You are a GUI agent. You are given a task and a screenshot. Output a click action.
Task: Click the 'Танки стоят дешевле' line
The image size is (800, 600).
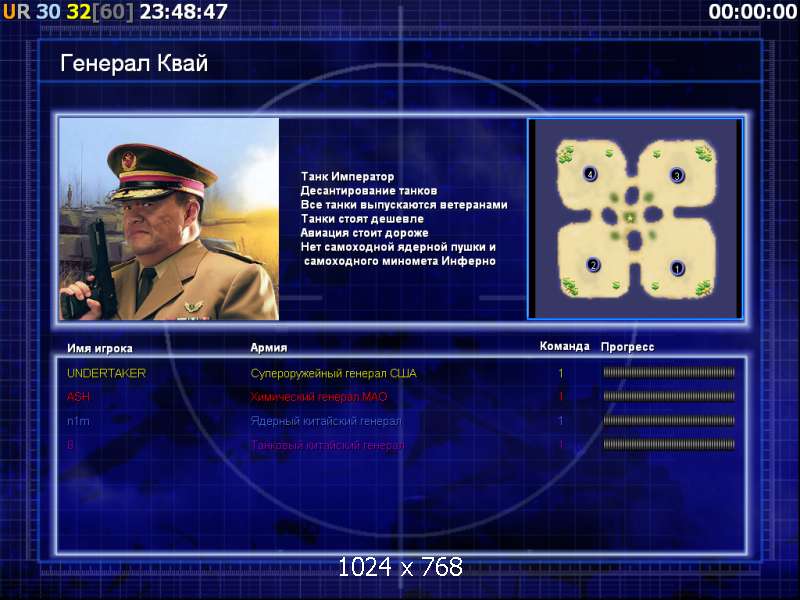[362, 218]
